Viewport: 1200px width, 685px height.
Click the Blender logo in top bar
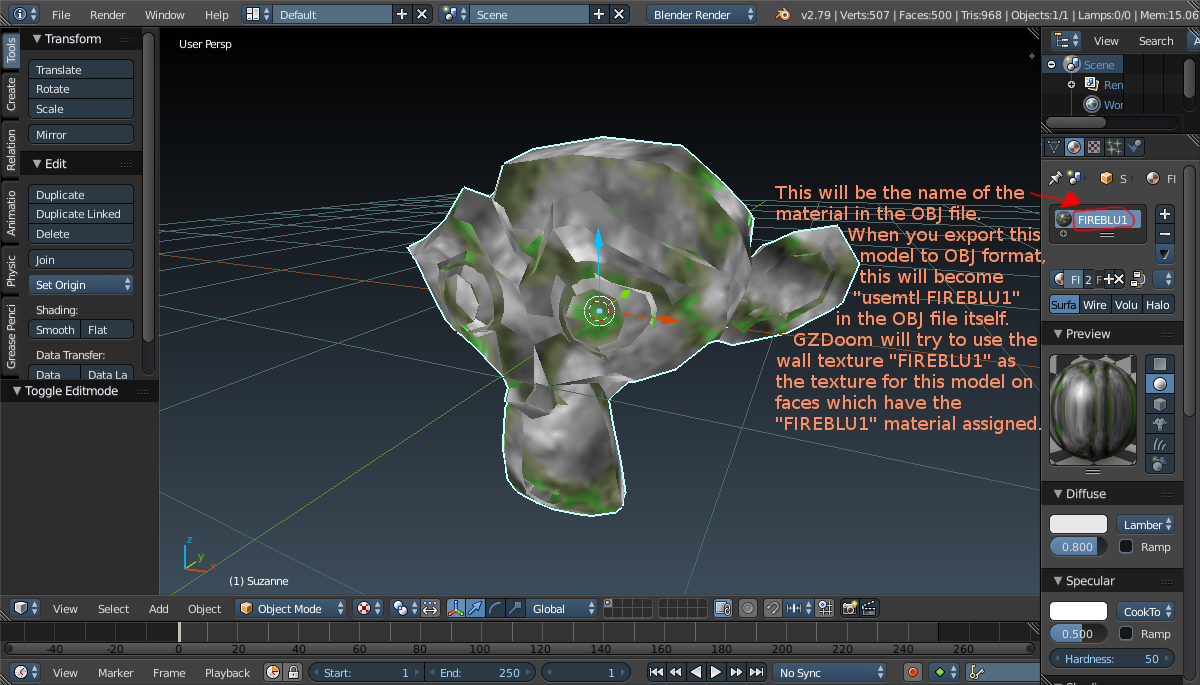[783, 14]
